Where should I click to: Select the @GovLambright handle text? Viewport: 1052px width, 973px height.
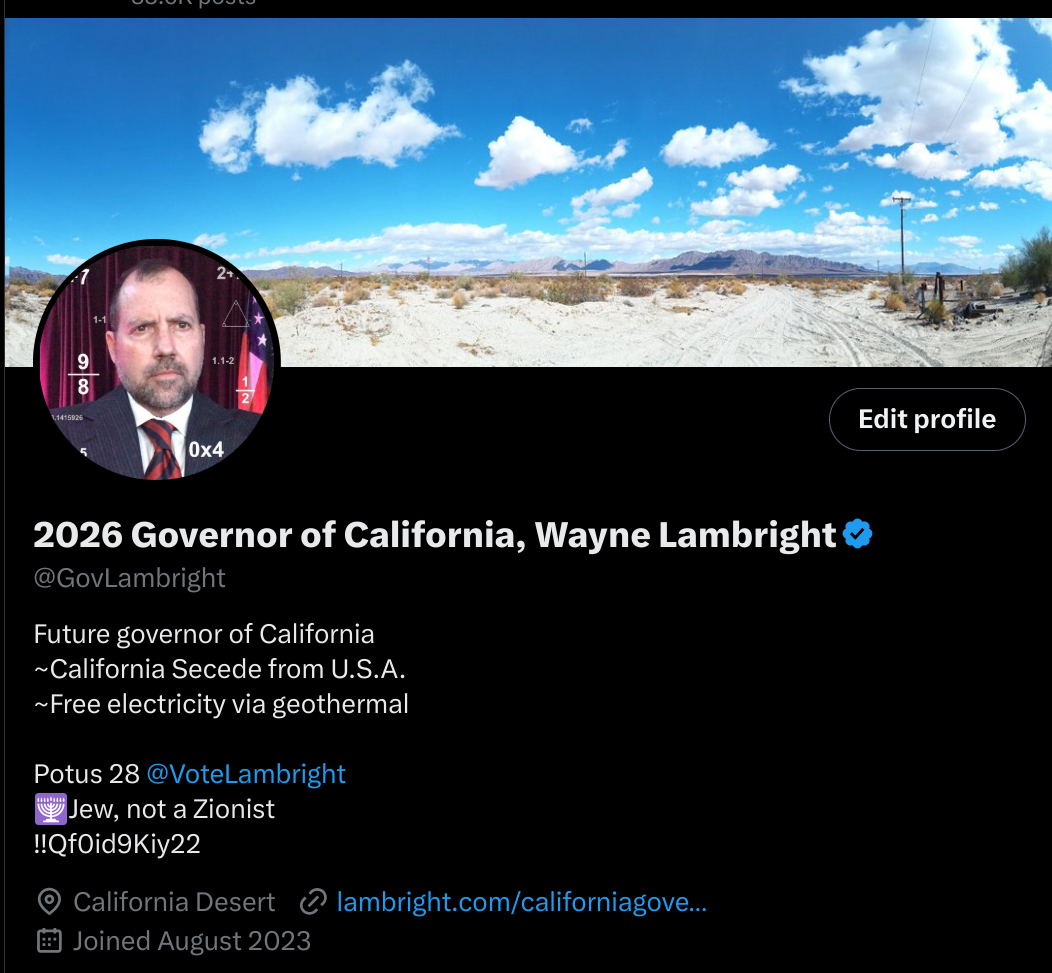[x=129, y=578]
